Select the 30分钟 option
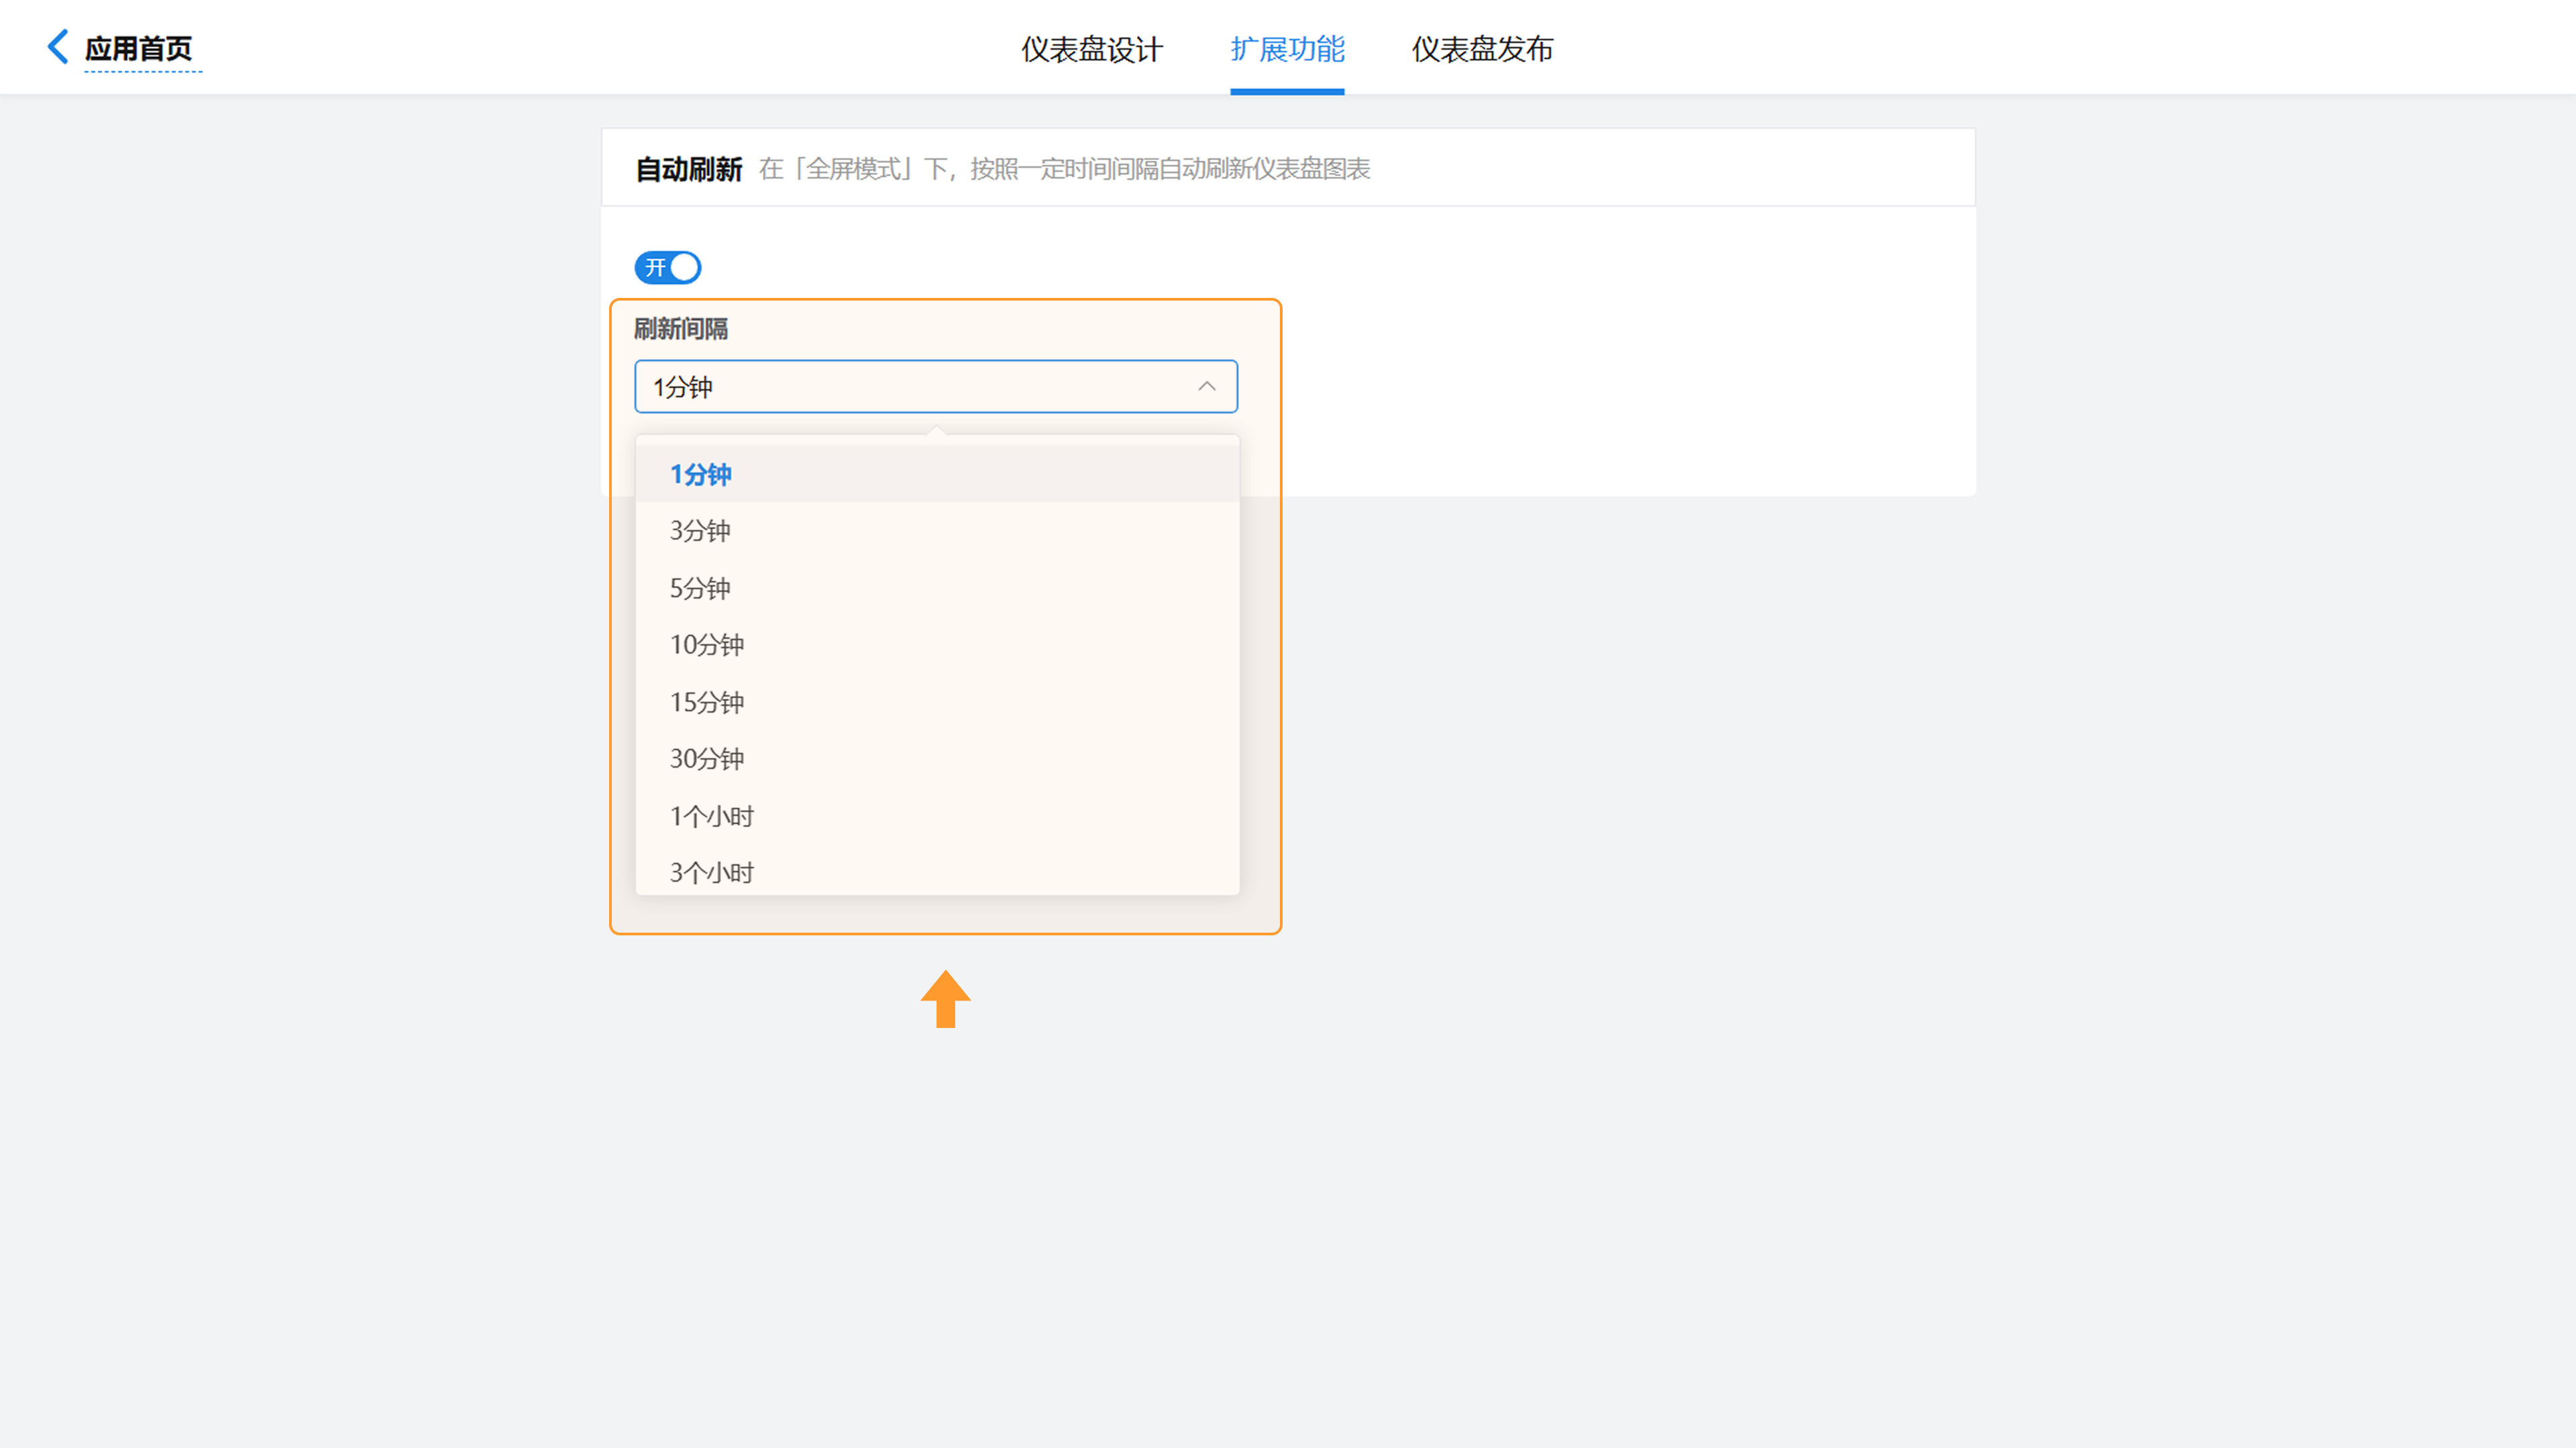2576x1448 pixels. click(x=937, y=759)
